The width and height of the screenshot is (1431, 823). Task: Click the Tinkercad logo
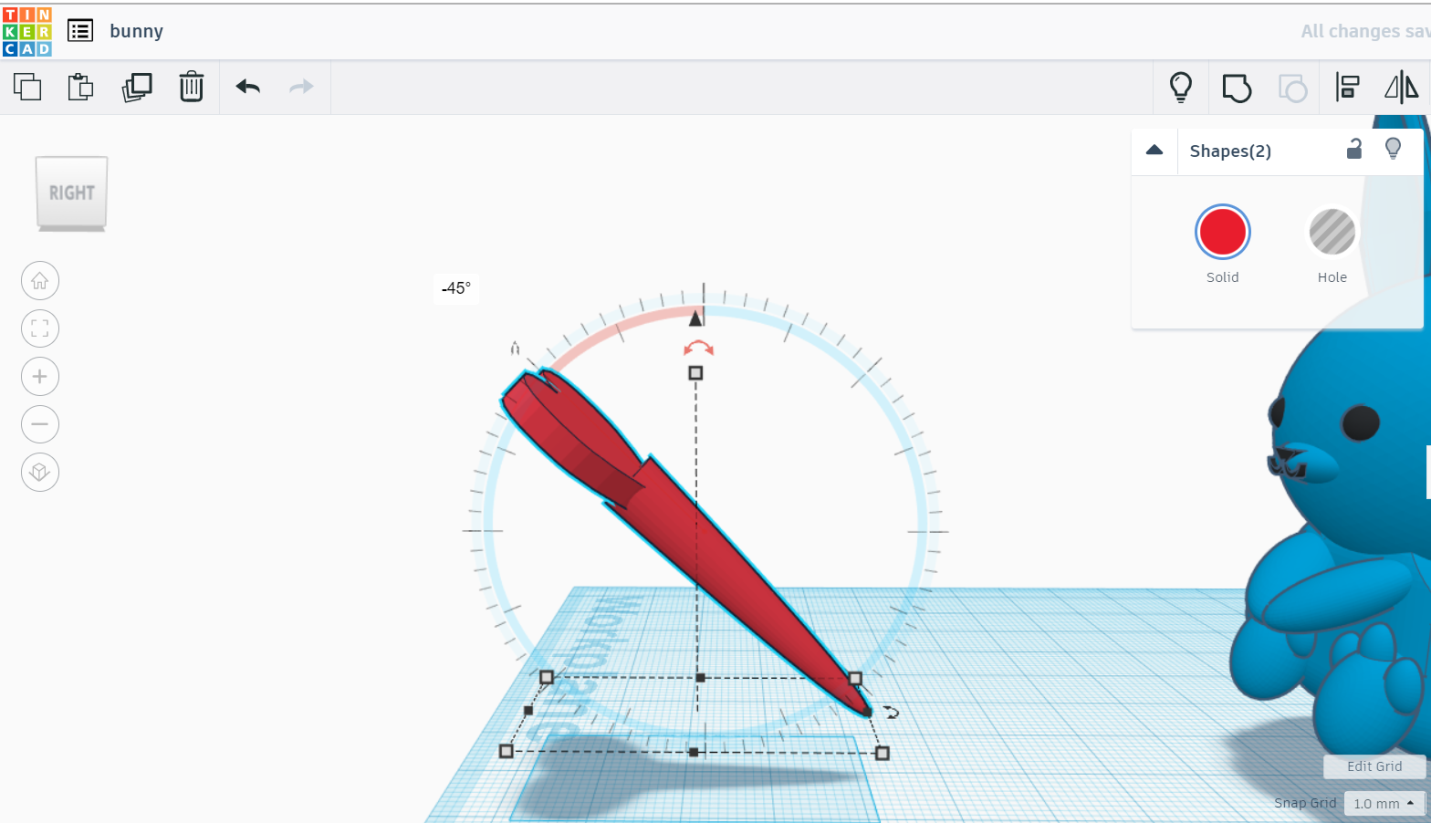(x=27, y=32)
